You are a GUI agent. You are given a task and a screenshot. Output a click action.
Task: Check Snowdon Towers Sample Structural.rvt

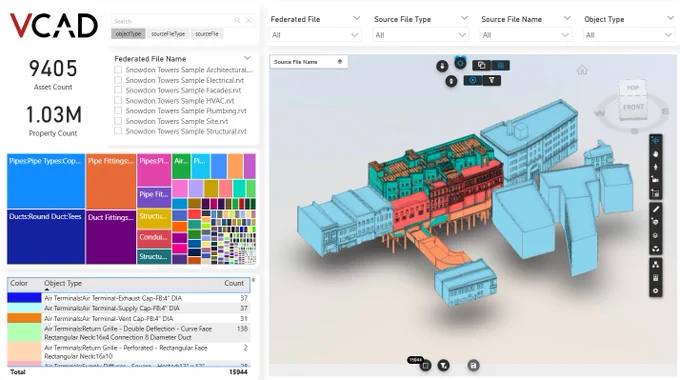(x=118, y=131)
